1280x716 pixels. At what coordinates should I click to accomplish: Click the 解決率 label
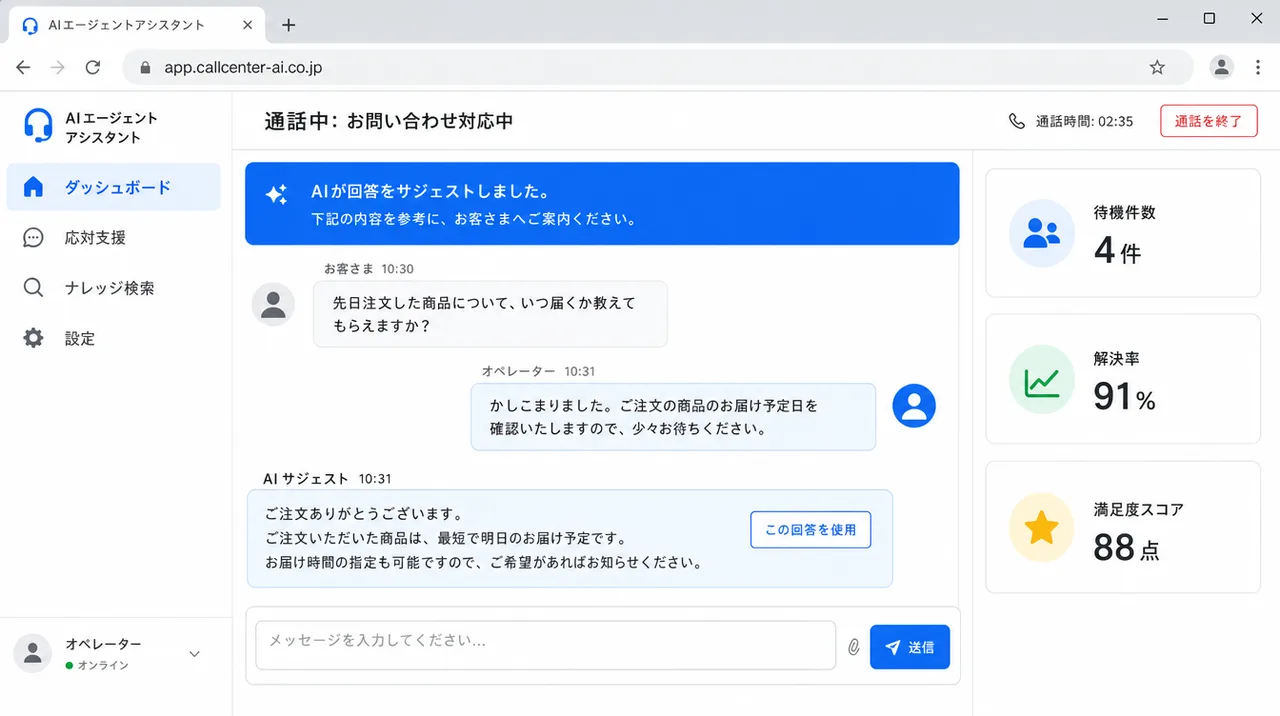pos(1116,358)
